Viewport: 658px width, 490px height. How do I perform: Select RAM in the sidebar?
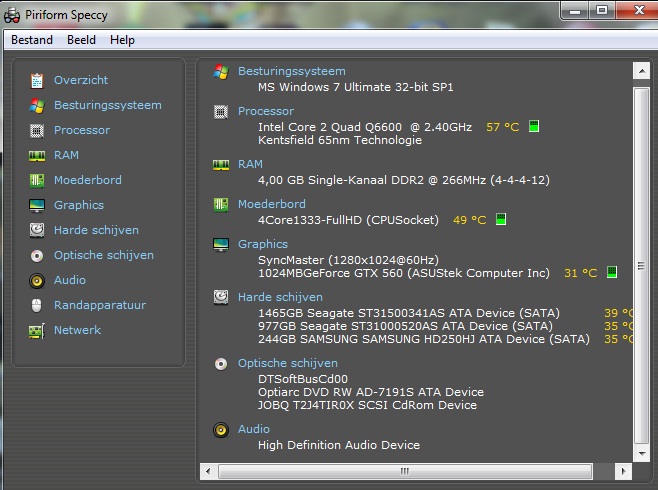click(x=66, y=155)
